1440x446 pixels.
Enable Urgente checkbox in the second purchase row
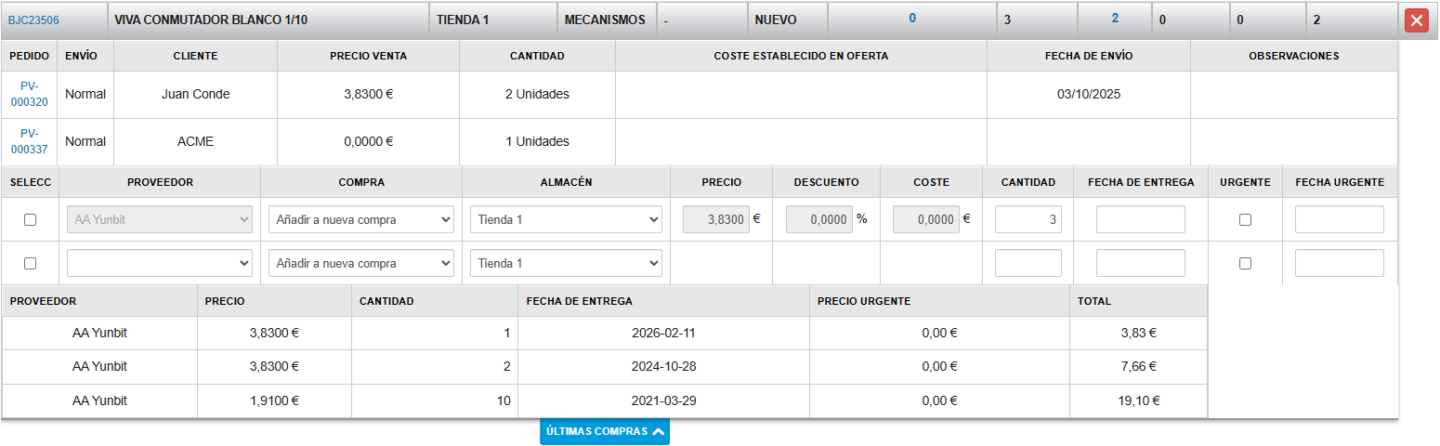[1245, 263]
